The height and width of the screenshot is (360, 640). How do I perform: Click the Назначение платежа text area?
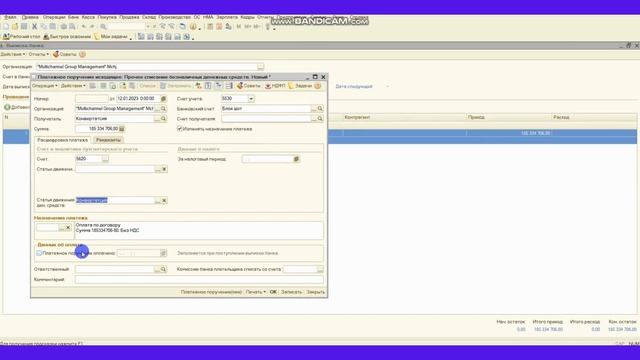point(199,231)
